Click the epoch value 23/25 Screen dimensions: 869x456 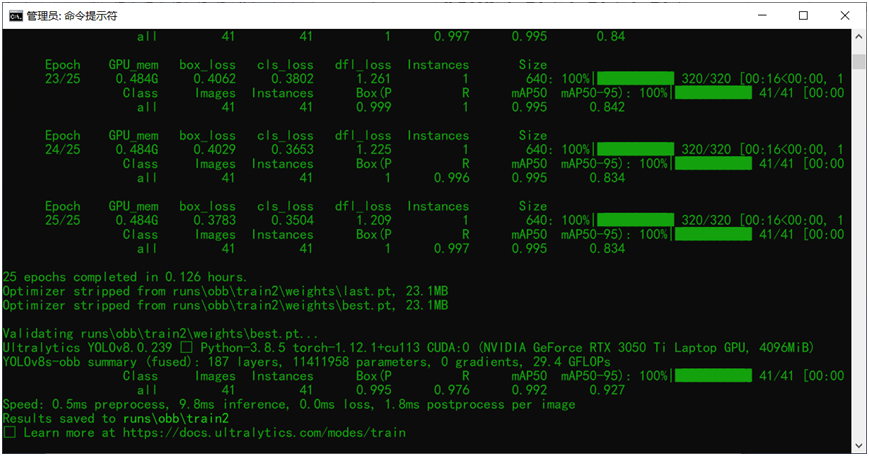(x=63, y=79)
